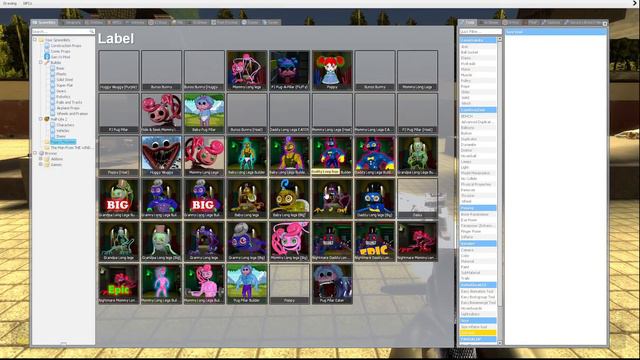Viewport: 640px width, 360px height.
Task: Spawn Nightmare Daddy thumbnail with EPIC text
Action: [x=375, y=241]
